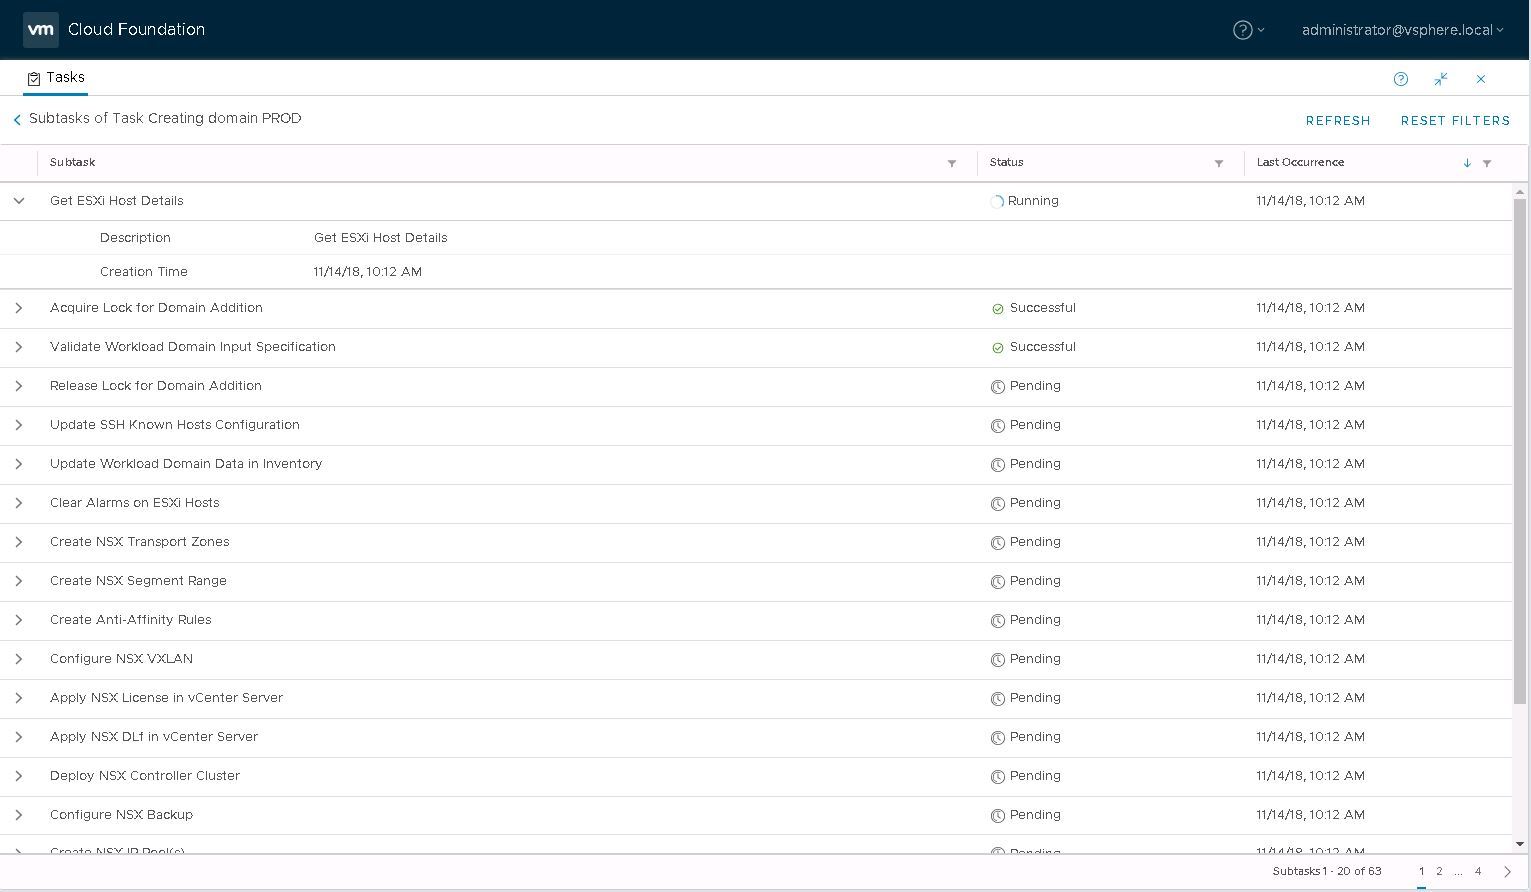This screenshot has width=1531, height=892.
Task: Collapse the Get ESXi Host Details row
Action: [18, 201]
